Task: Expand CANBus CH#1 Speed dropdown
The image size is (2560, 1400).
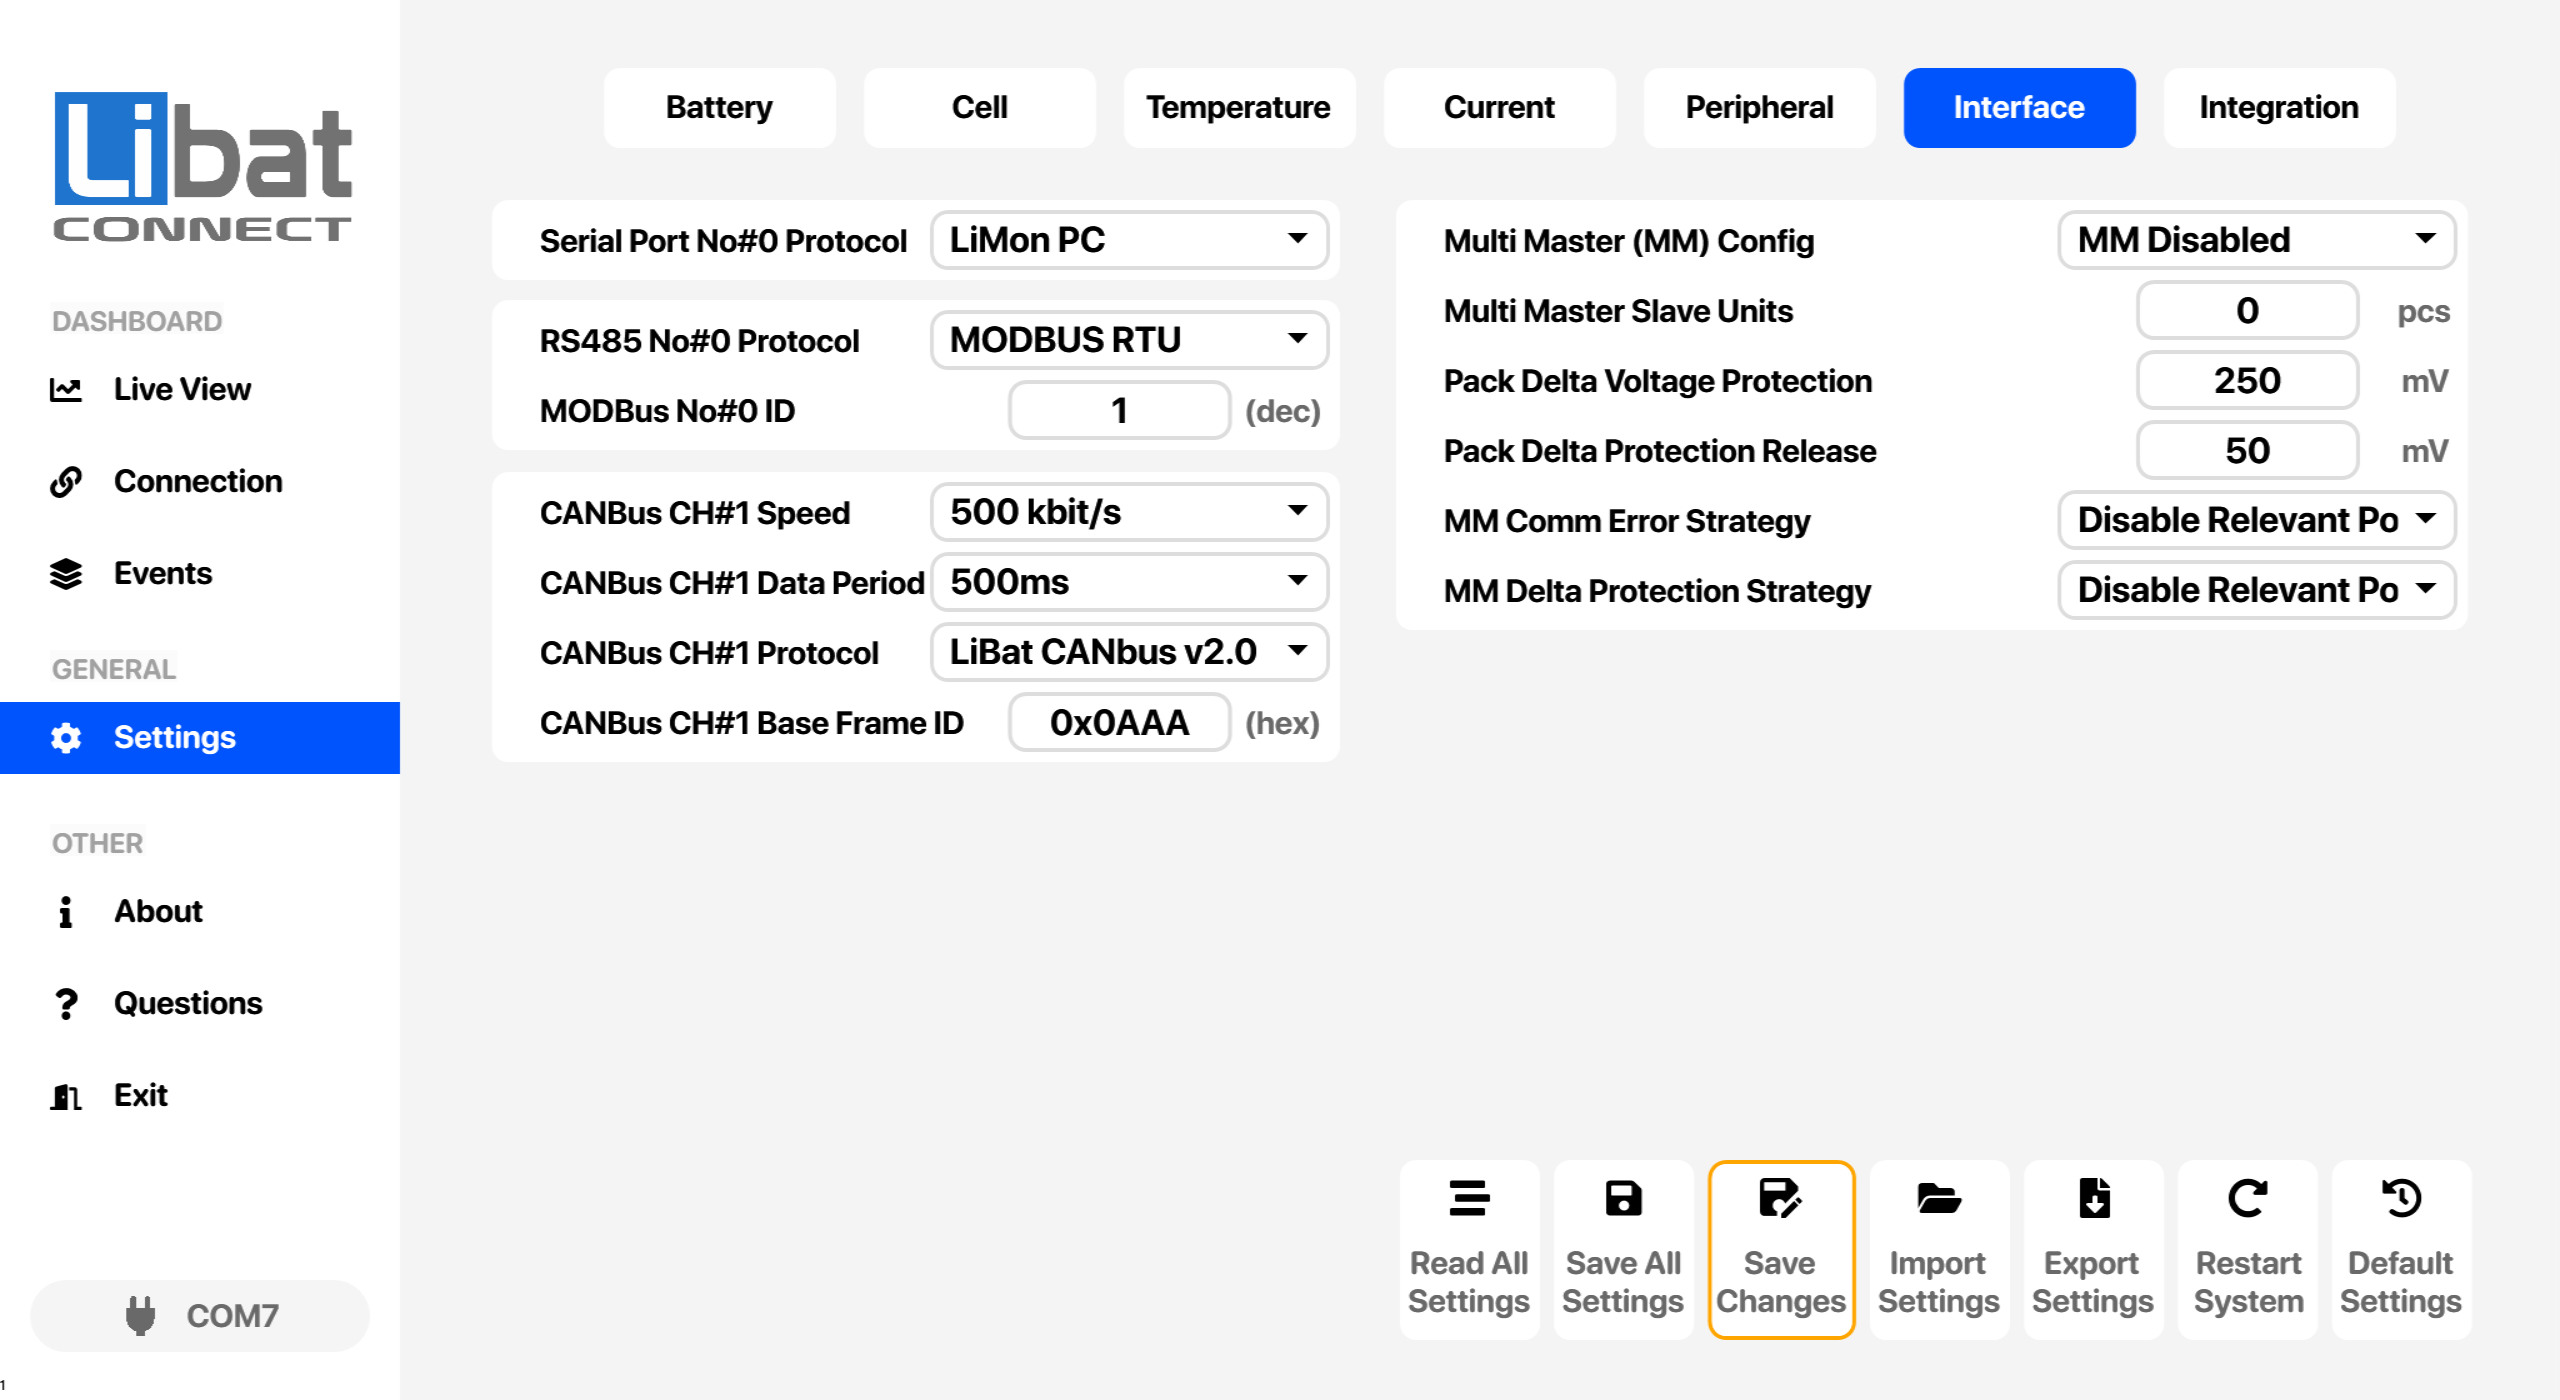Action: click(1129, 512)
